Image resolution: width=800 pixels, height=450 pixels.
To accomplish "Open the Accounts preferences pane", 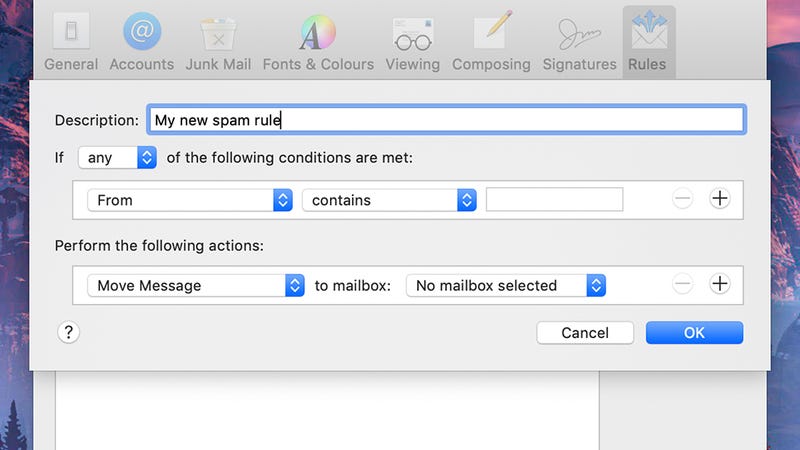I will 142,43.
